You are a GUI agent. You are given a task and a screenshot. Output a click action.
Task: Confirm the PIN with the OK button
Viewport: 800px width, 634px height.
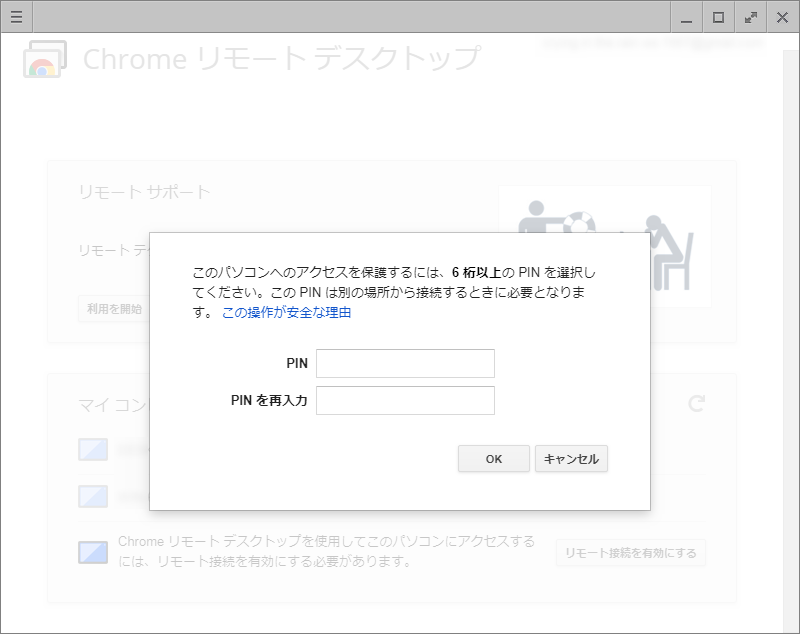point(493,459)
